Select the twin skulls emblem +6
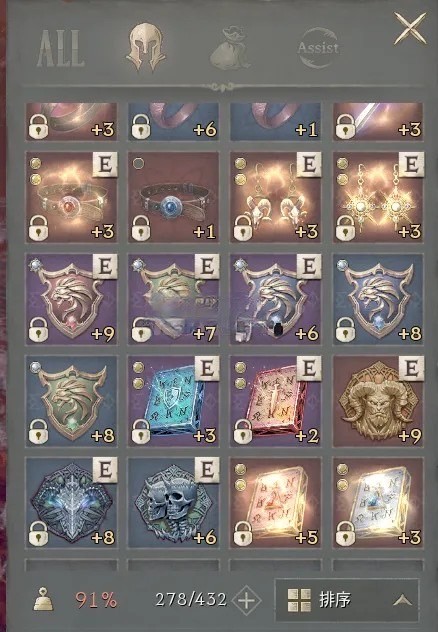The height and width of the screenshot is (632, 438). tap(174, 503)
